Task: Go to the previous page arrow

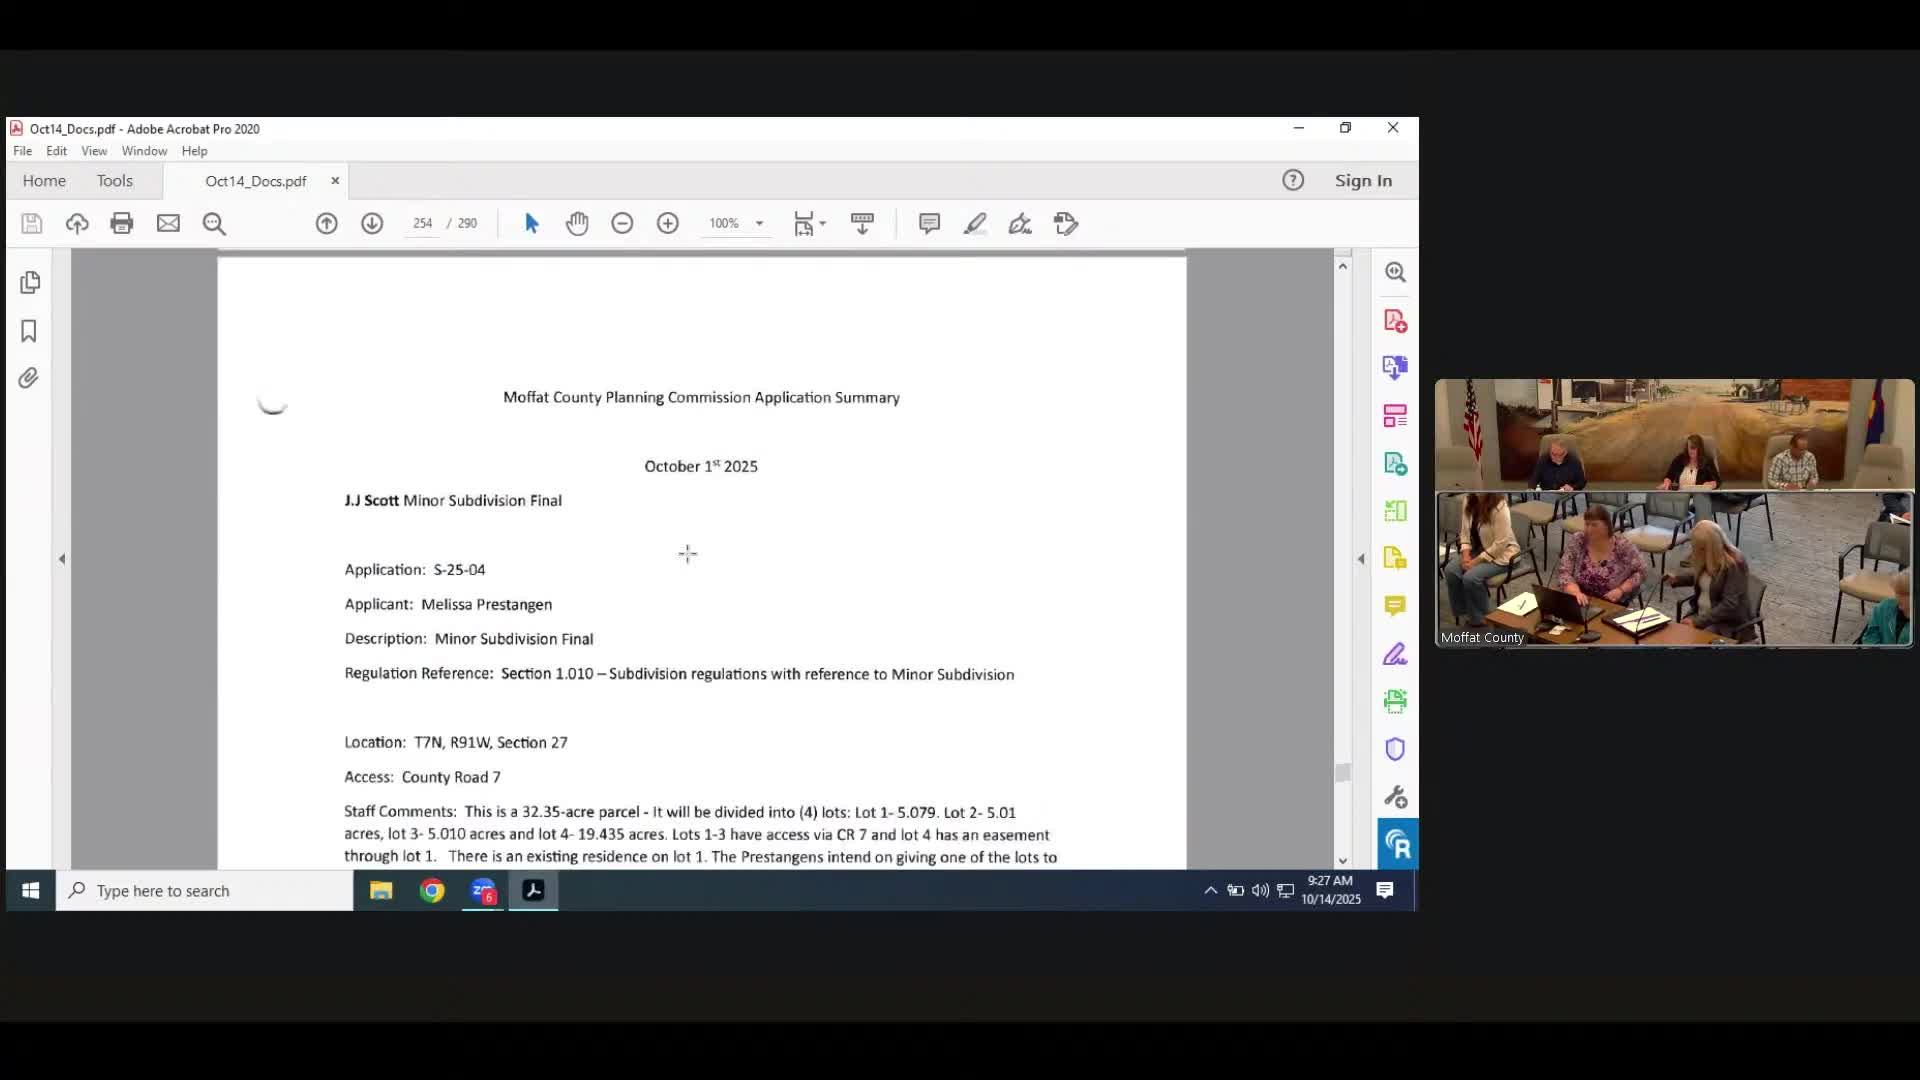Action: [326, 223]
